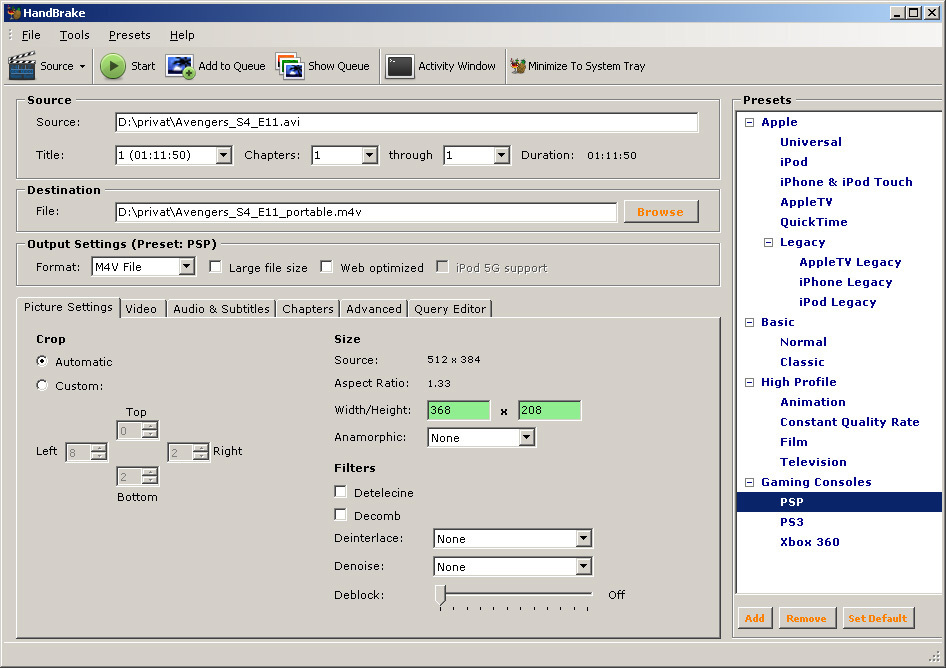This screenshot has height=668, width=946.
Task: Open the Title dropdown
Action: tap(224, 155)
